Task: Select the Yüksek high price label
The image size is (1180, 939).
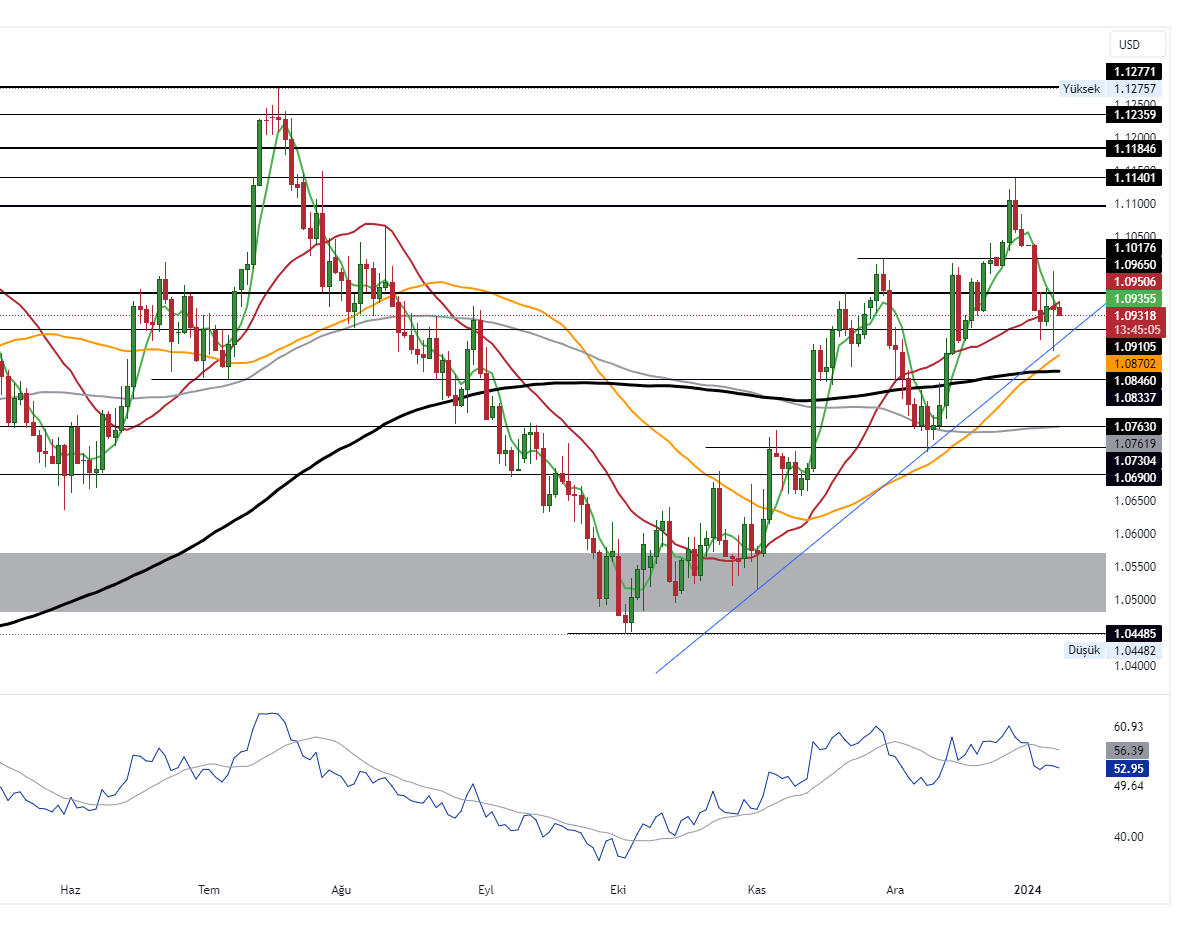Action: (1080, 89)
